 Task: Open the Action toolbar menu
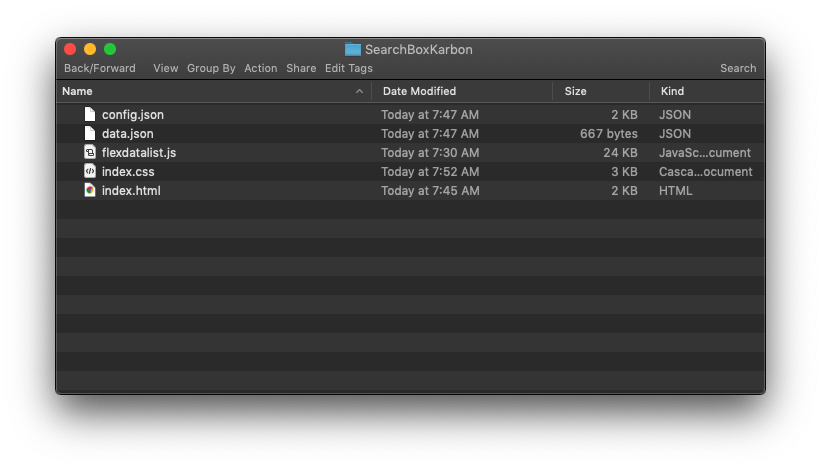point(261,68)
